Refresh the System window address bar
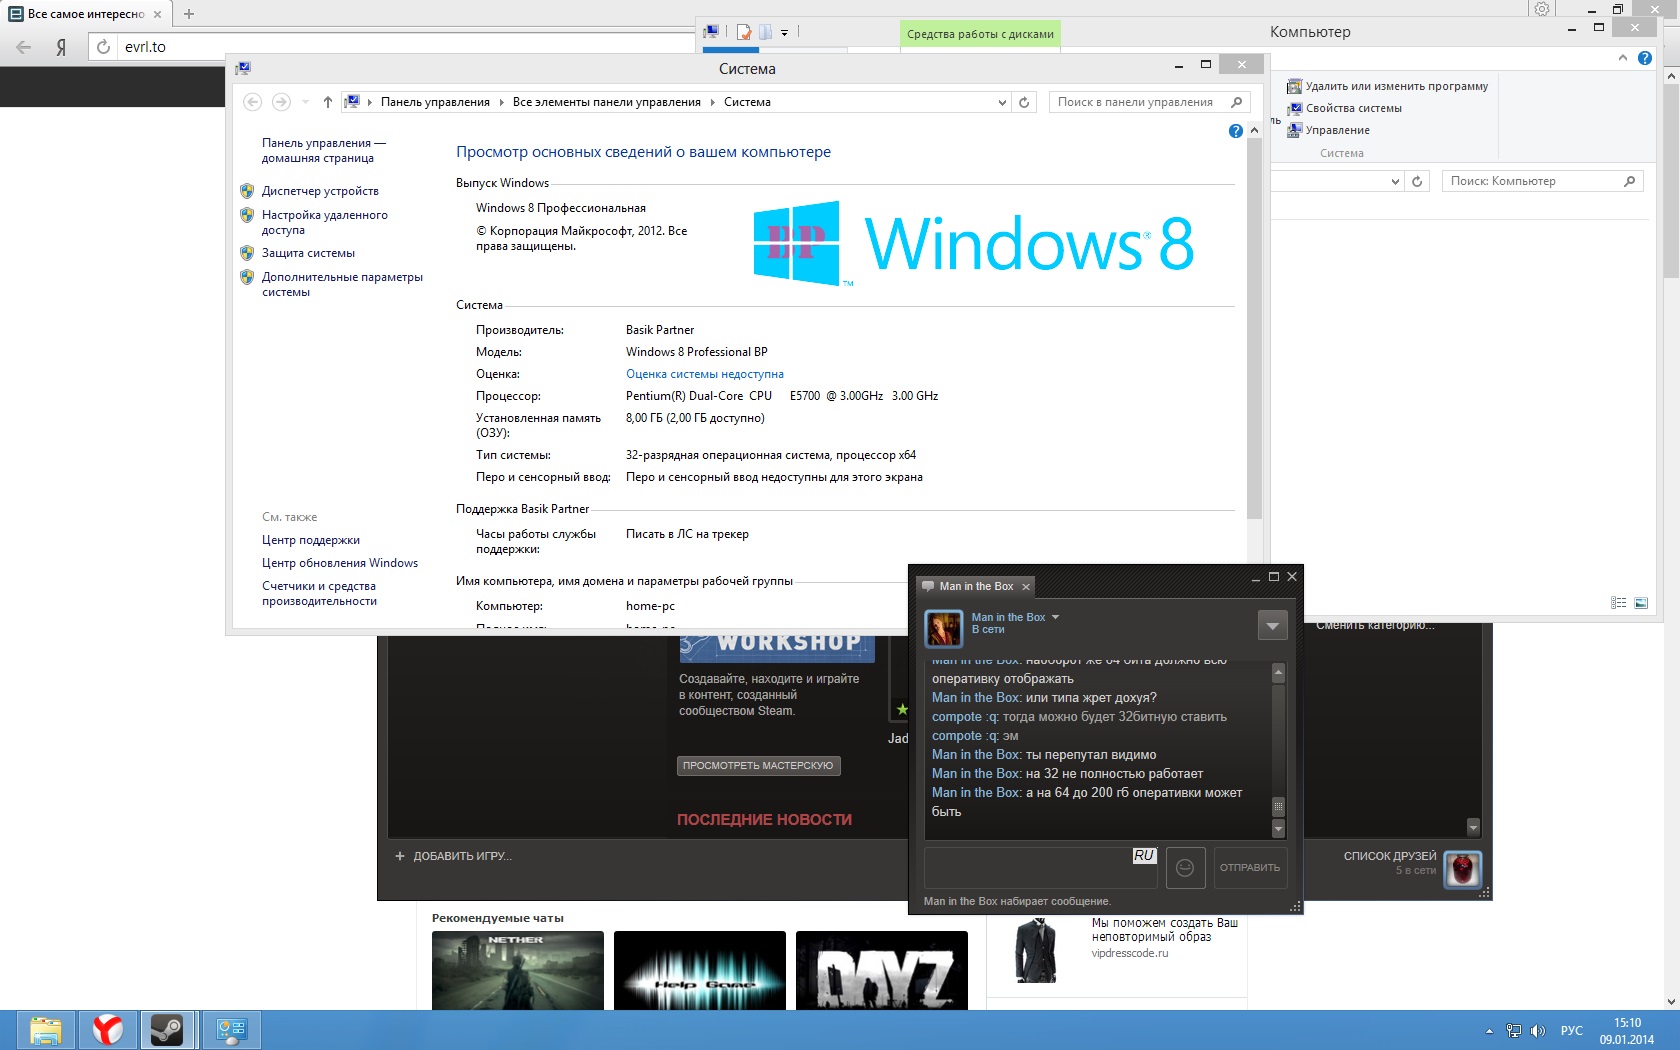 [1024, 102]
